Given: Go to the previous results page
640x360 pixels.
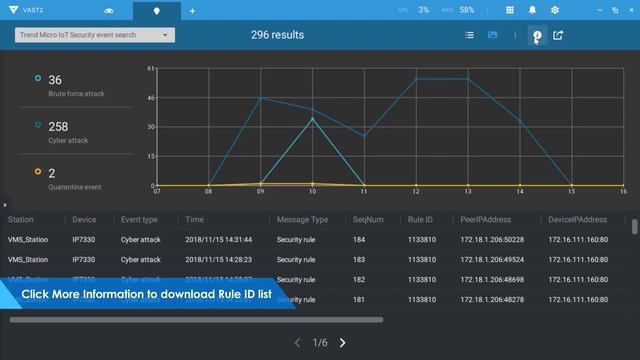Looking at the screenshot, I should tap(298, 343).
